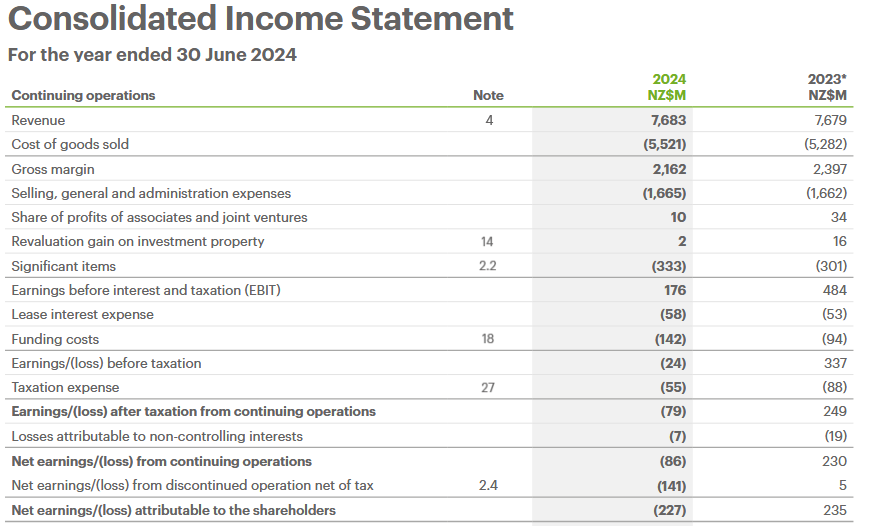Click the Note column header
Screen dimensions: 872x528
488,95
